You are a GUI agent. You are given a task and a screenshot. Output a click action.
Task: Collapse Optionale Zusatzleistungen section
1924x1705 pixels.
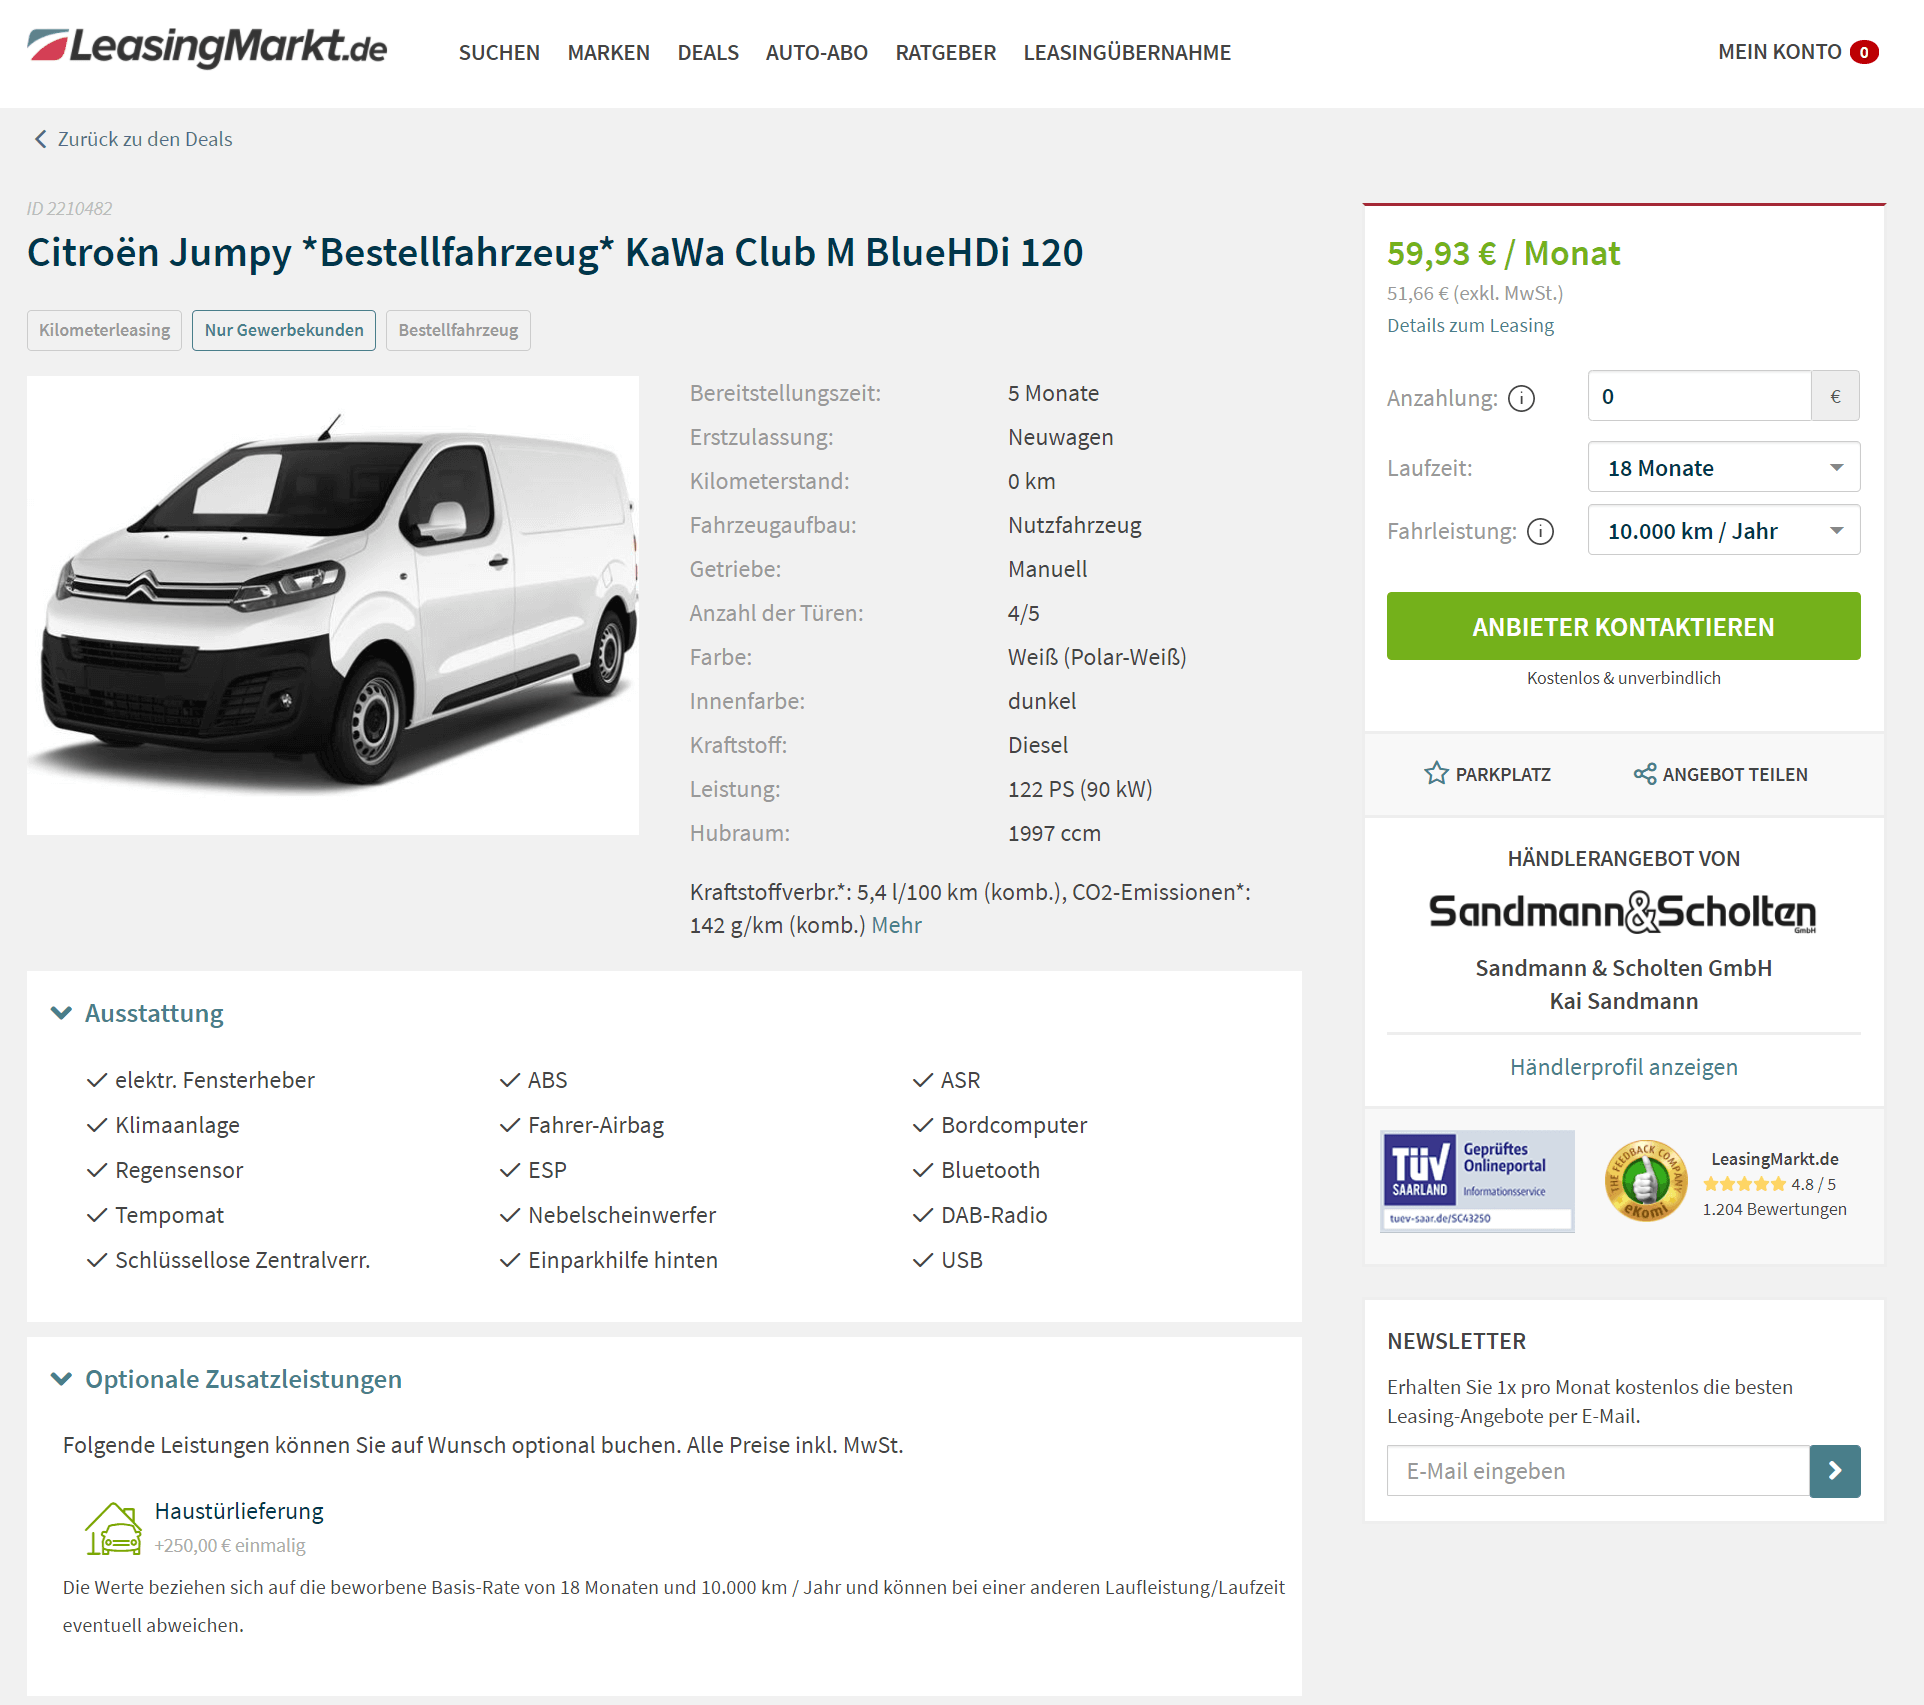pyautogui.click(x=226, y=1379)
